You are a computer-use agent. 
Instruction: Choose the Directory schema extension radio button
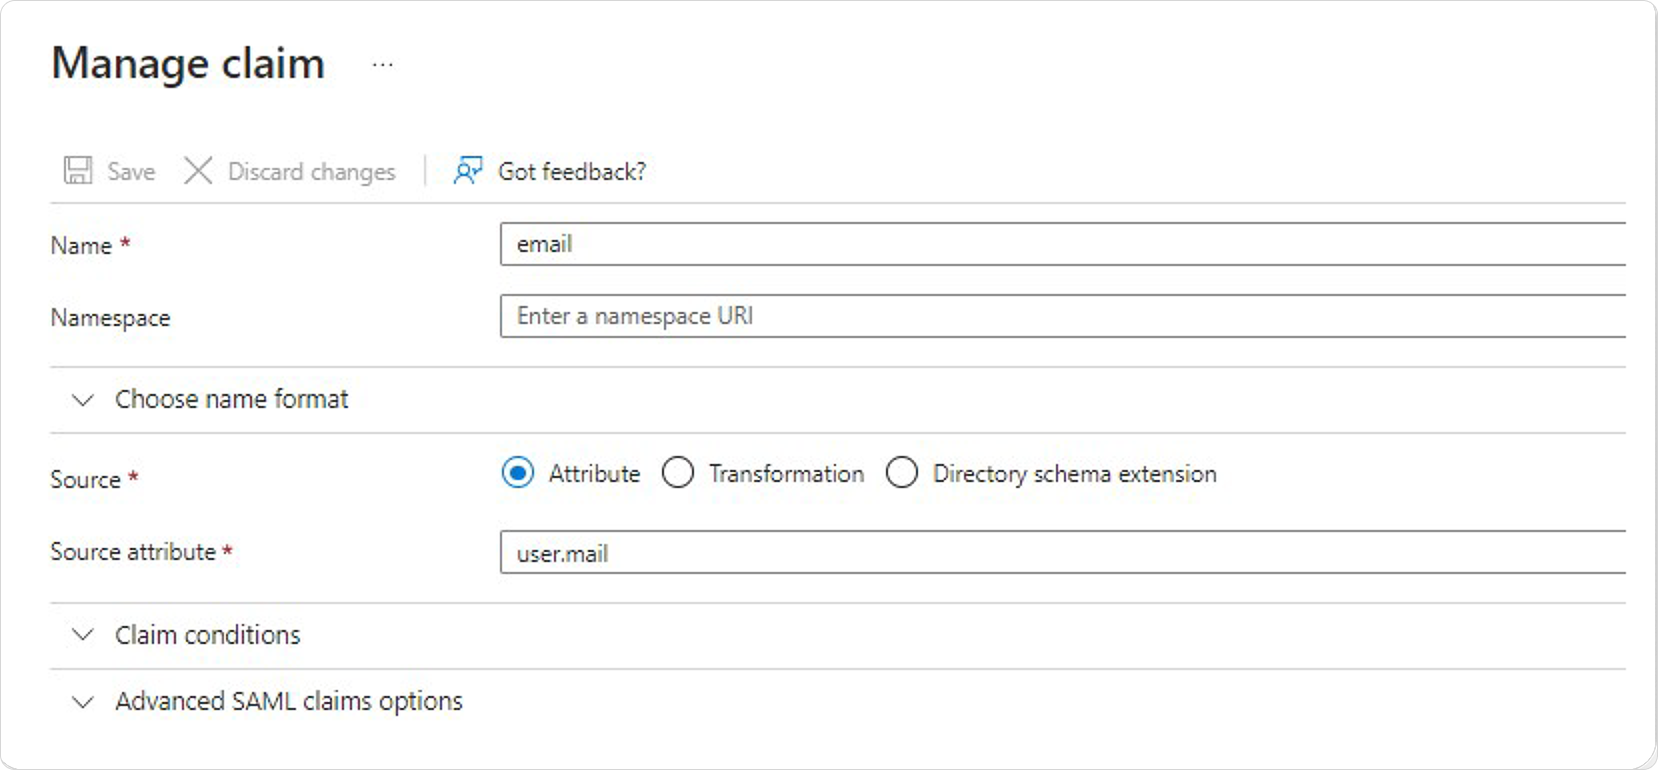[902, 472]
